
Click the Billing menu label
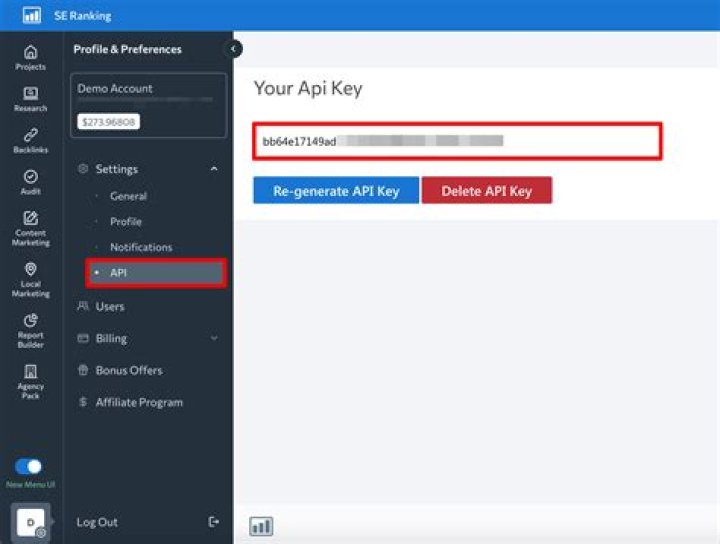click(111, 339)
